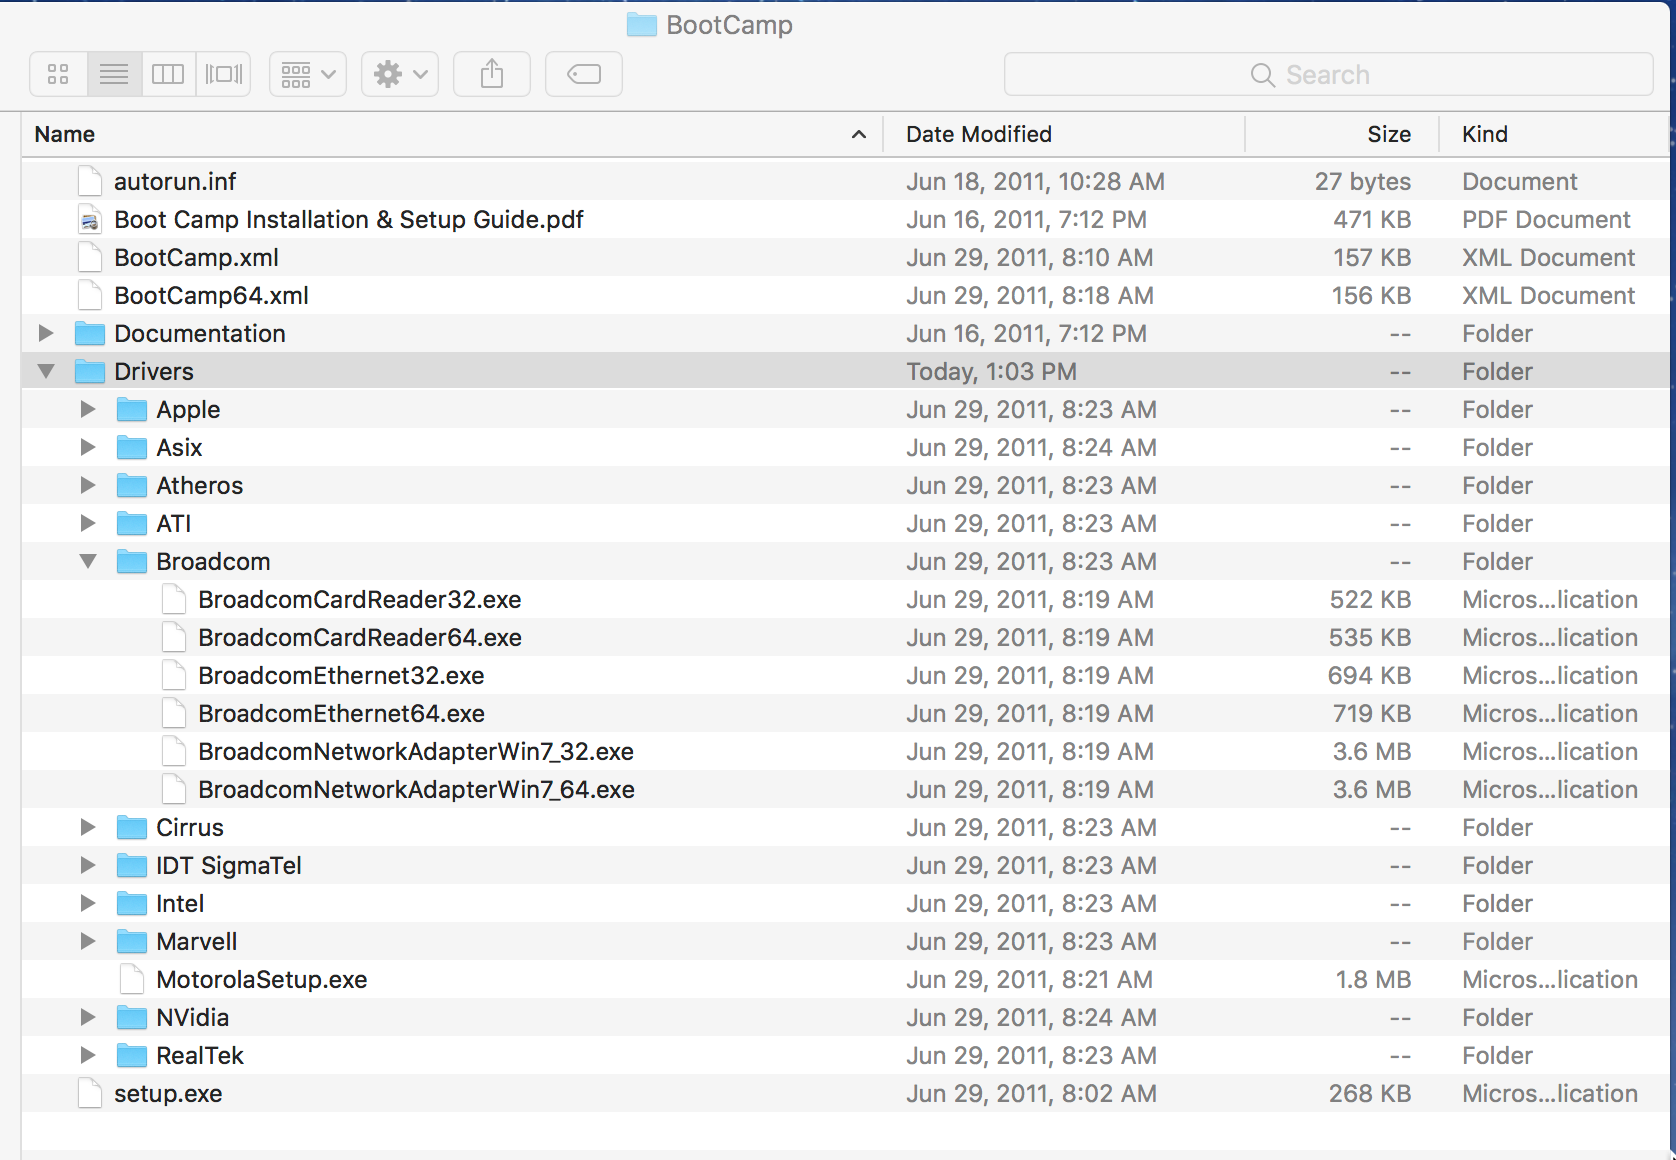Select the BroadcomEthernet64.exe file icon
Image resolution: width=1676 pixels, height=1160 pixels.
click(x=174, y=713)
